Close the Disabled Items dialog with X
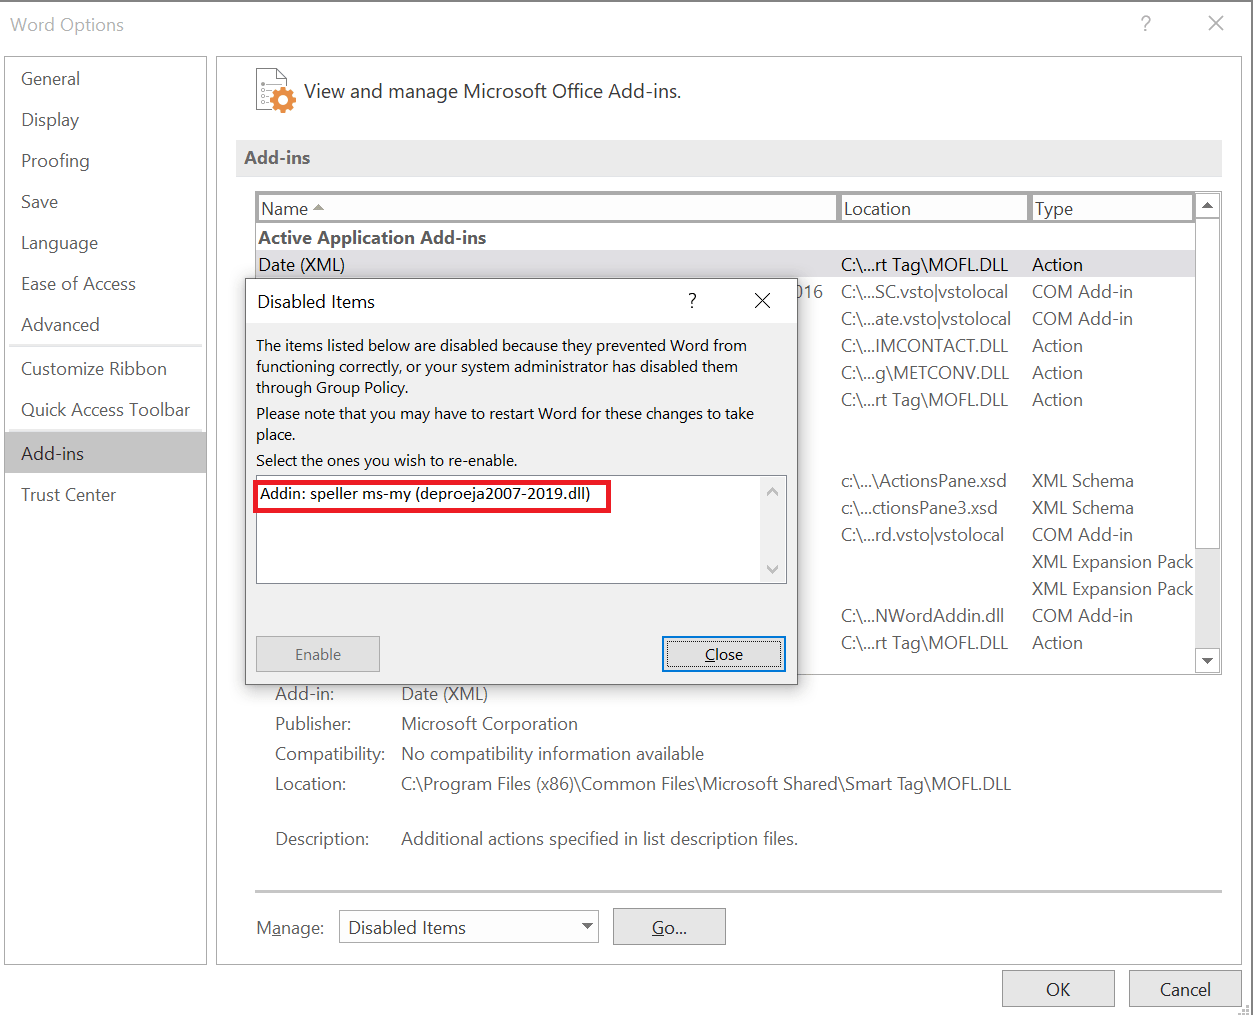The height and width of the screenshot is (1015, 1253). pos(762,301)
